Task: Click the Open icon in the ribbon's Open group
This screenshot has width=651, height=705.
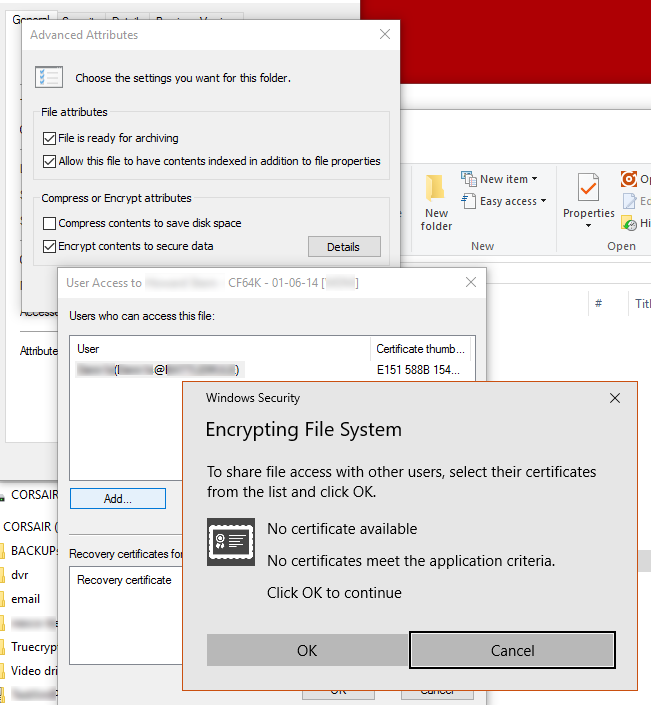Action: pyautogui.click(x=629, y=179)
